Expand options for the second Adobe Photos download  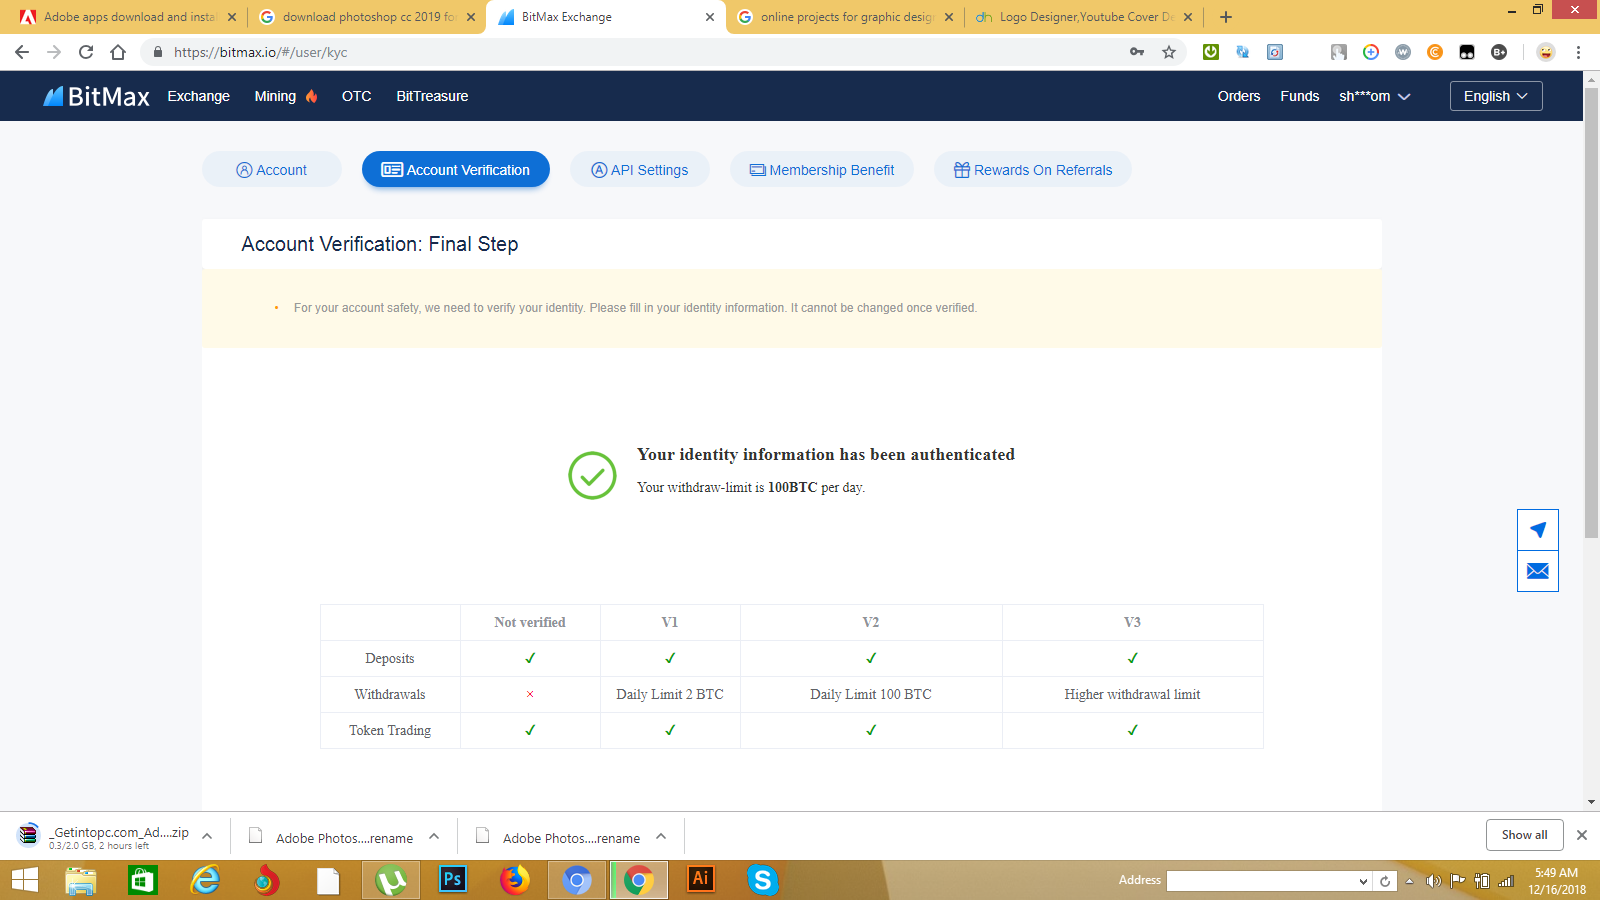tap(661, 836)
